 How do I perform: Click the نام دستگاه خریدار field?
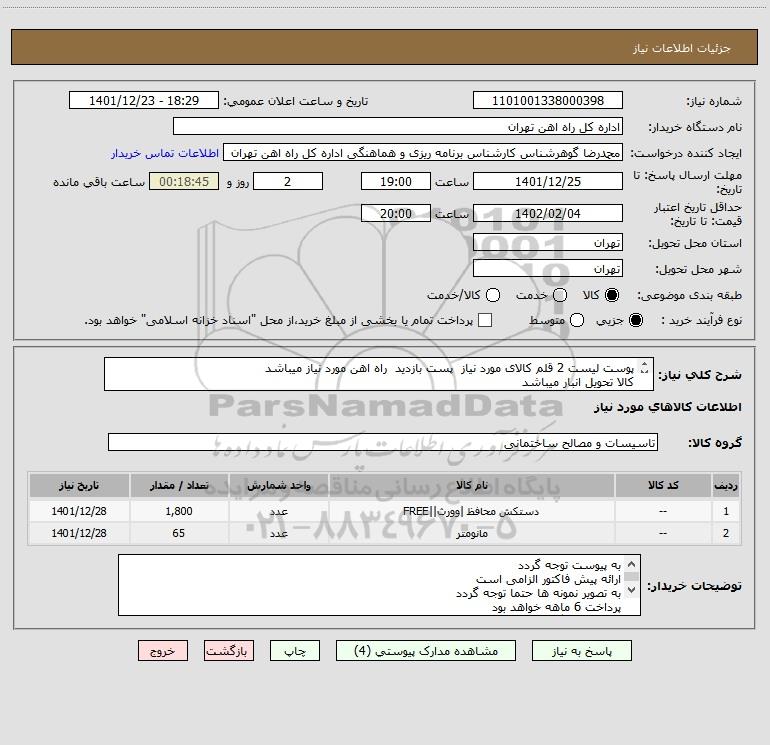pyautogui.click(x=398, y=127)
